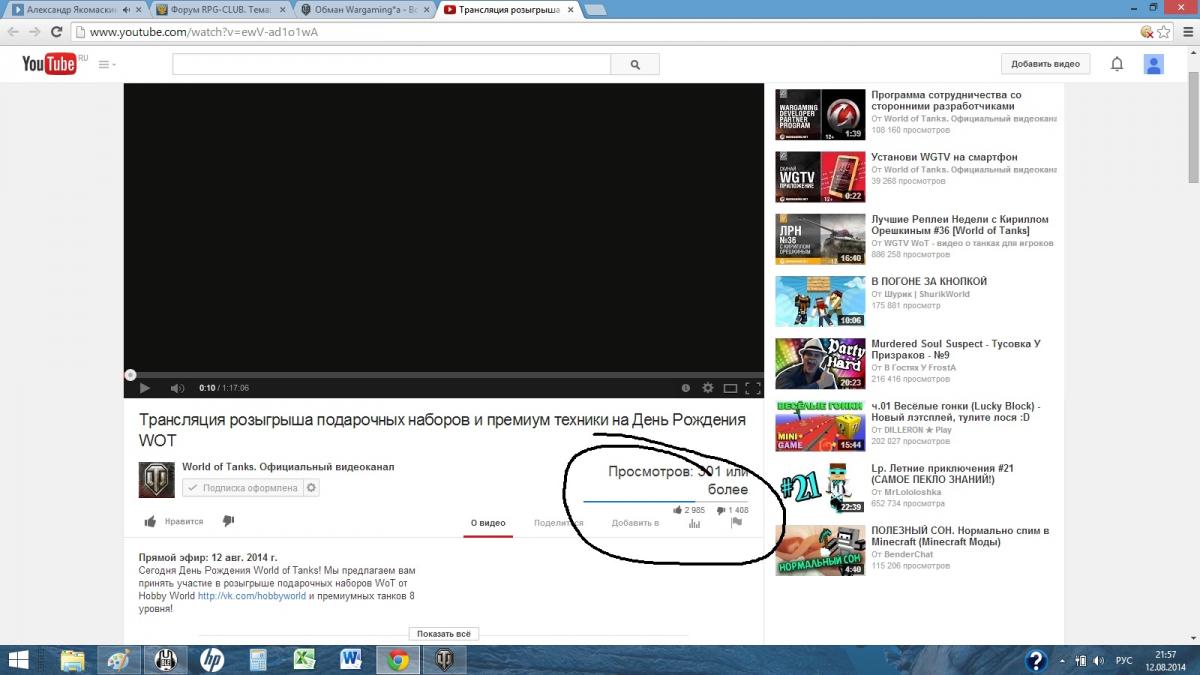Click the Добавить видео button
The height and width of the screenshot is (675, 1200).
[1045, 64]
